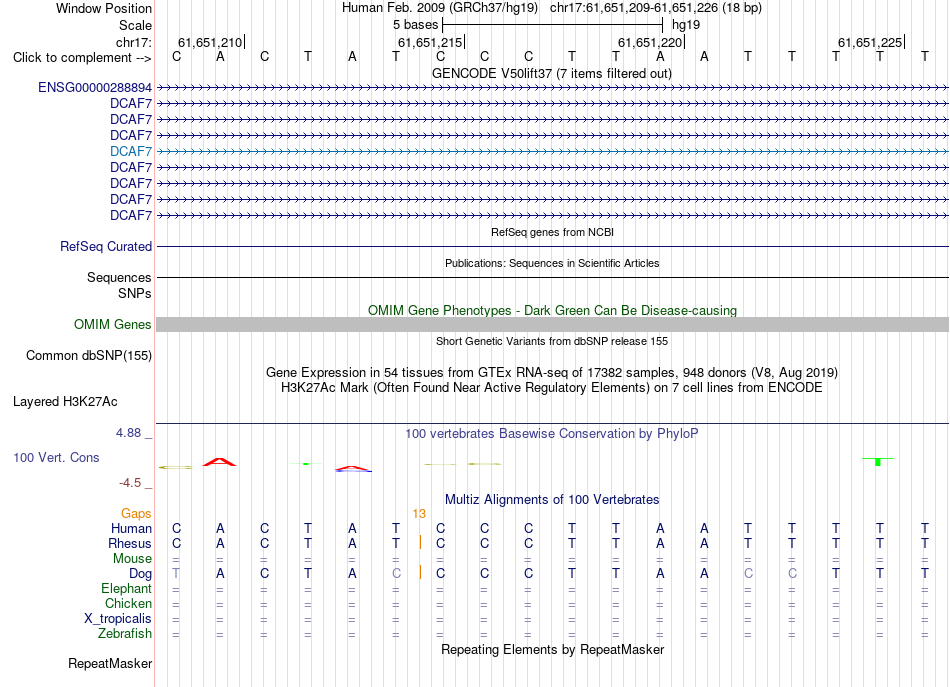
Task: Click the bright green PhyloP bar
Action: click(878, 462)
